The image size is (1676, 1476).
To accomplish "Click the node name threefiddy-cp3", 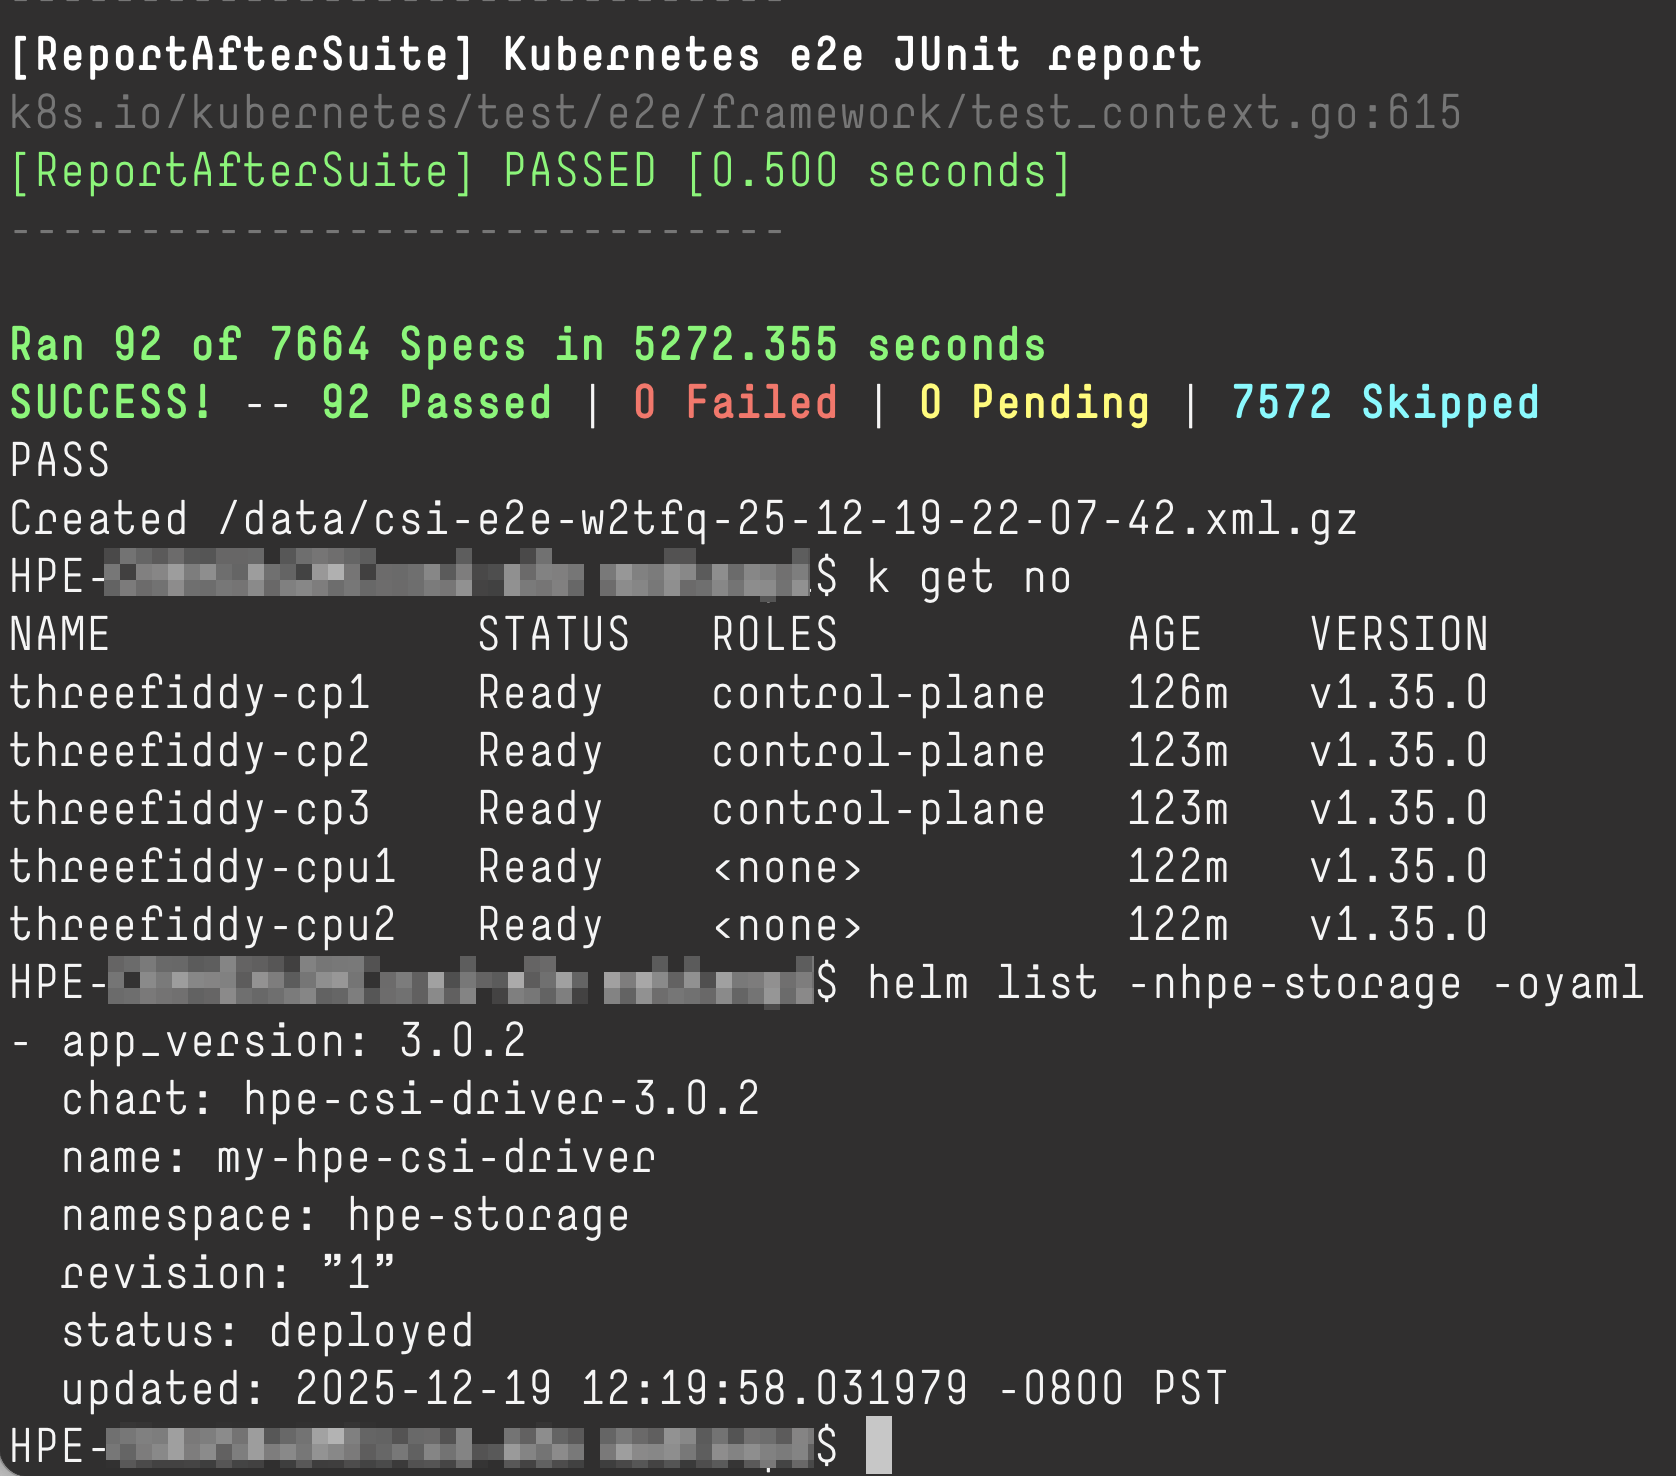I will 190,810.
